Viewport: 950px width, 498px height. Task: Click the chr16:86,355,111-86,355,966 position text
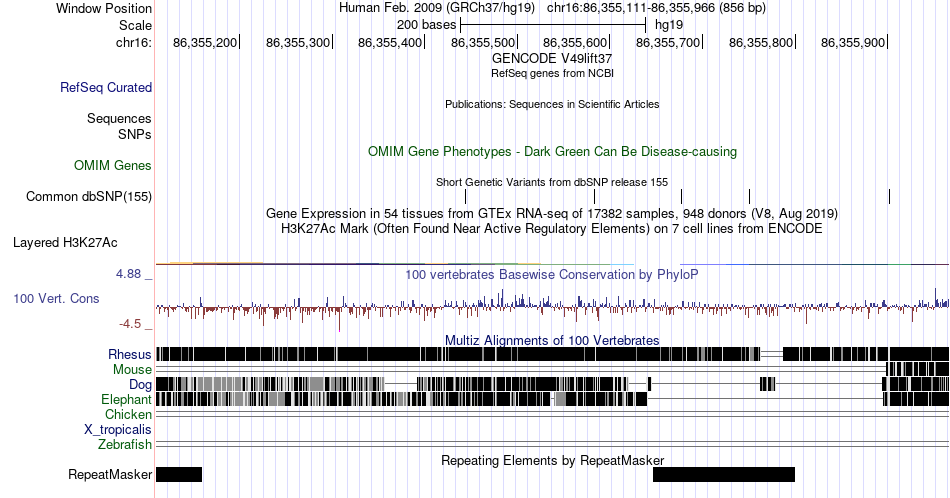click(656, 8)
